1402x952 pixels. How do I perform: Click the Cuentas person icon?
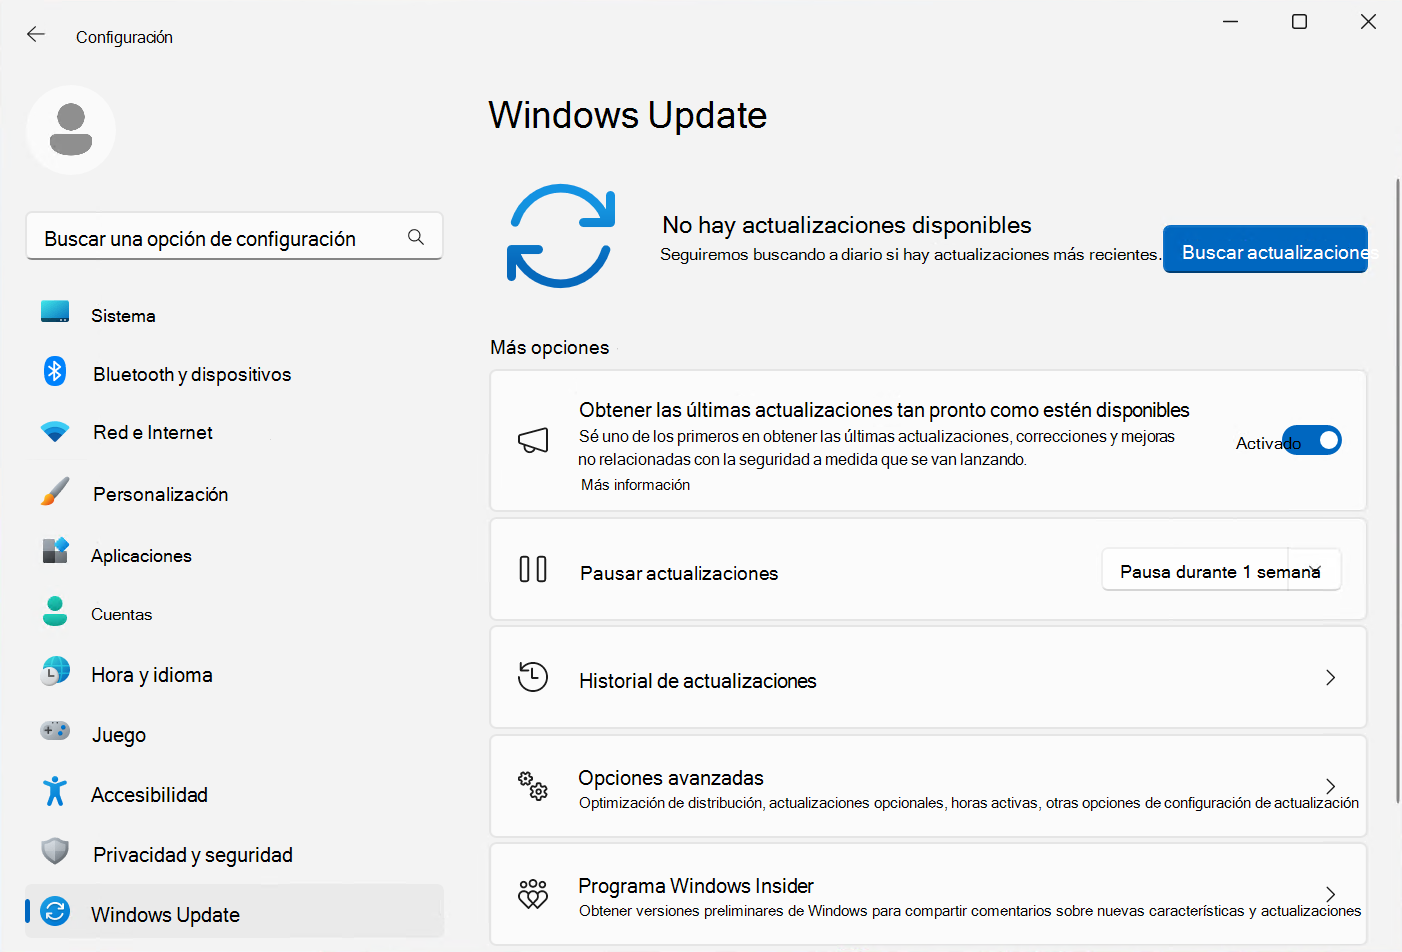(x=54, y=613)
